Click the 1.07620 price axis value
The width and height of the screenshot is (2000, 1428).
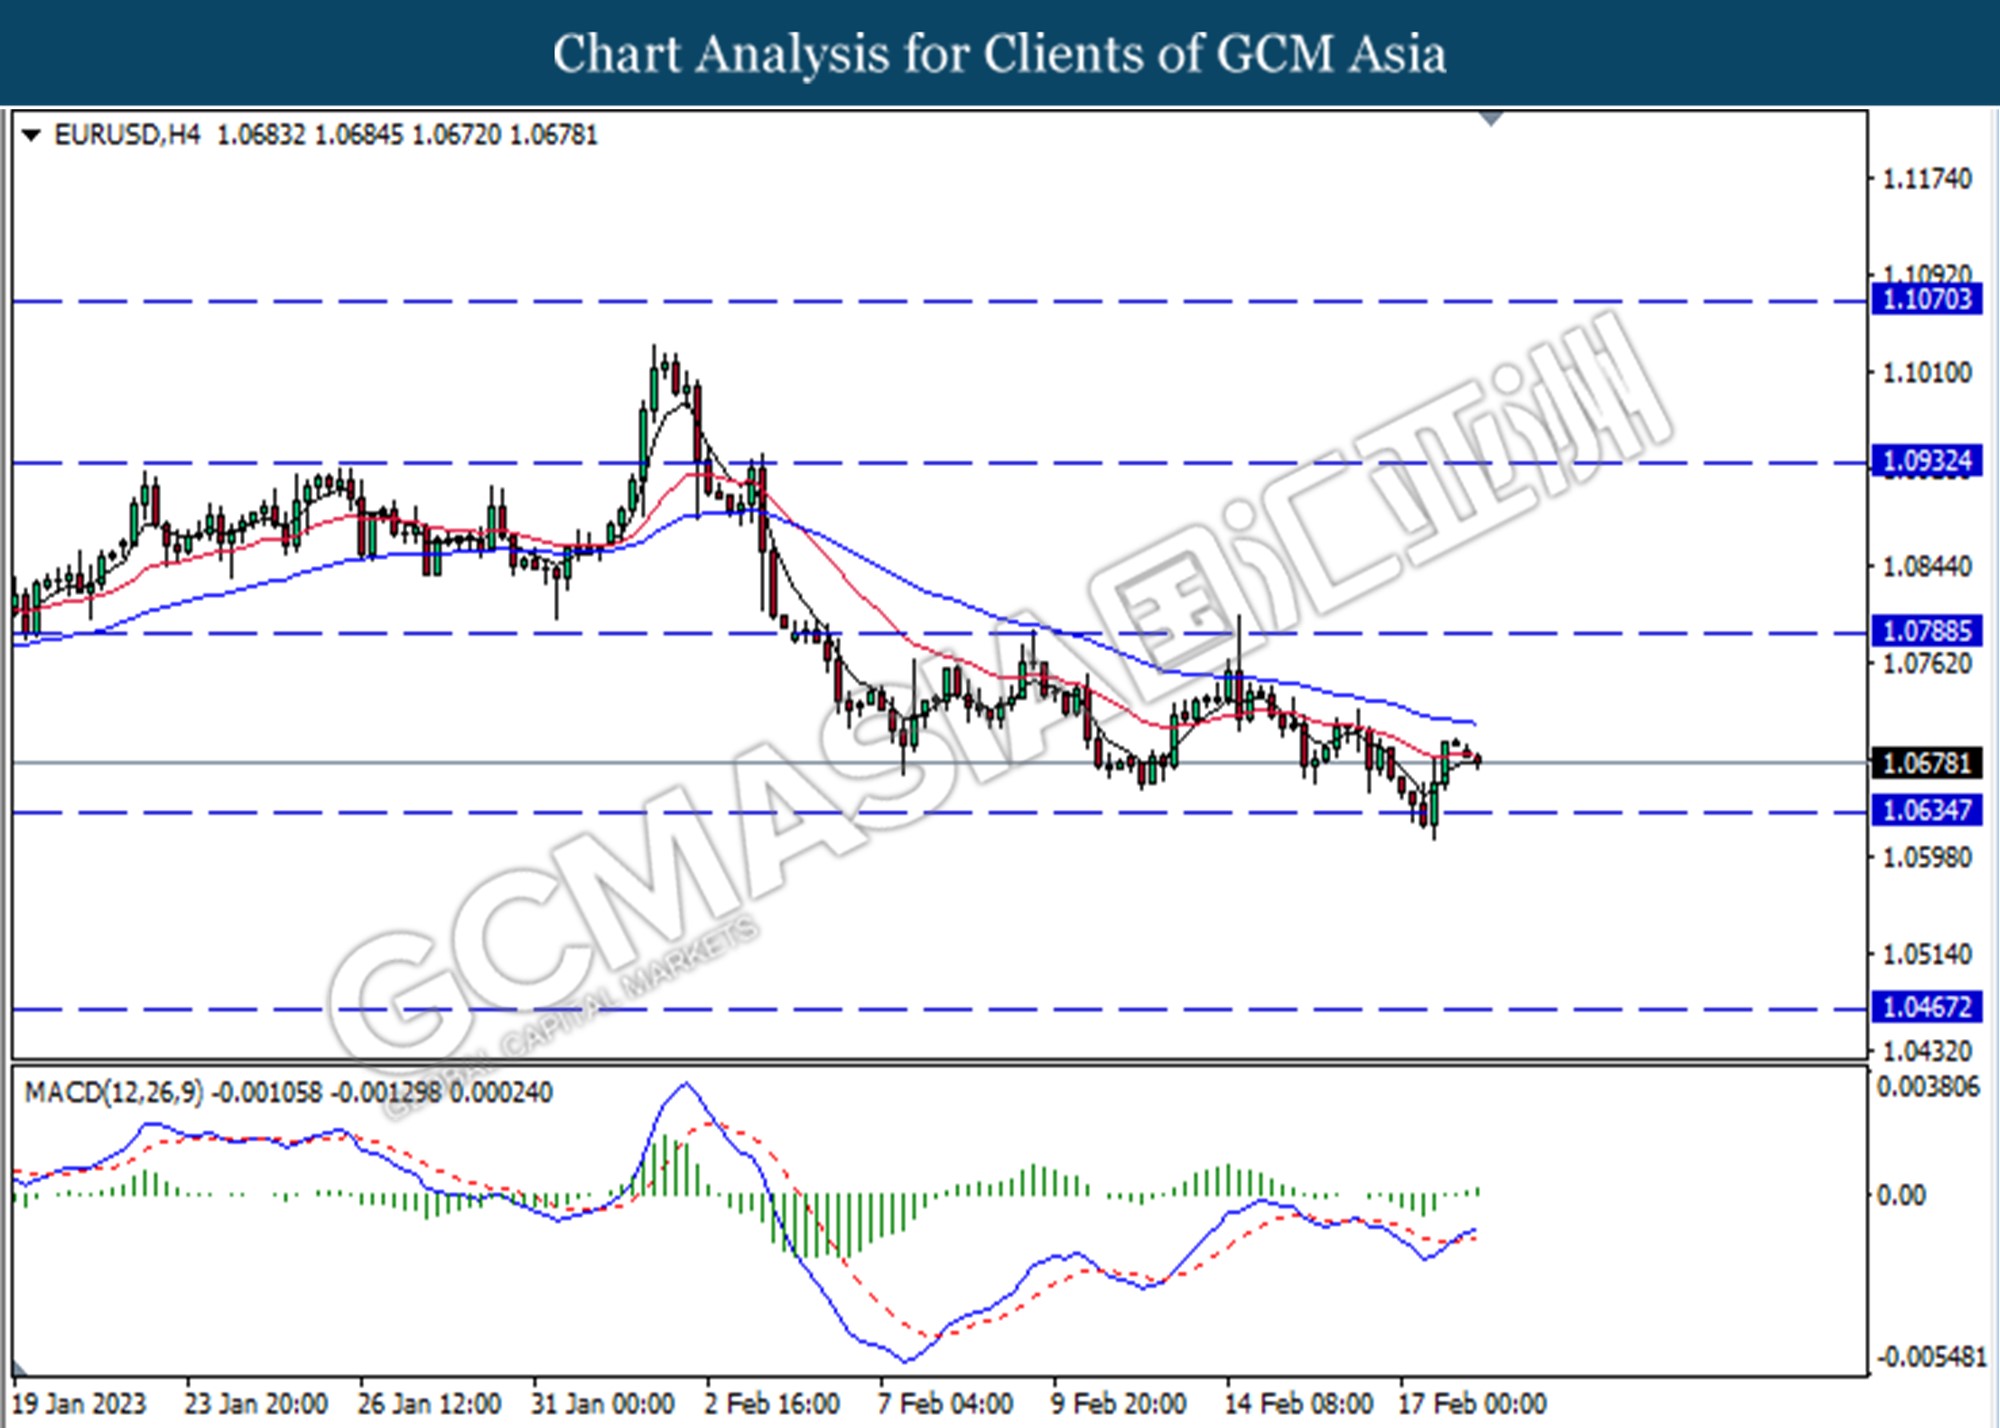[1927, 664]
